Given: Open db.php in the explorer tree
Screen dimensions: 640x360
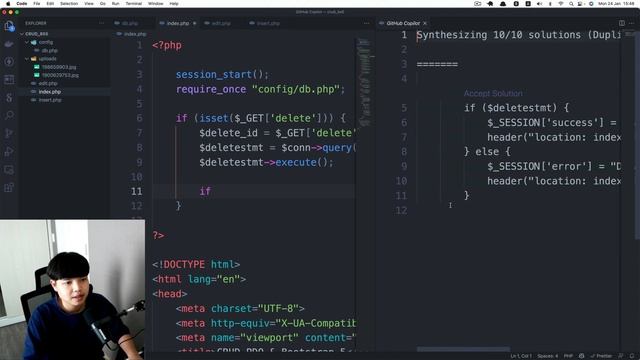Looking at the screenshot, I should click(x=49, y=51).
